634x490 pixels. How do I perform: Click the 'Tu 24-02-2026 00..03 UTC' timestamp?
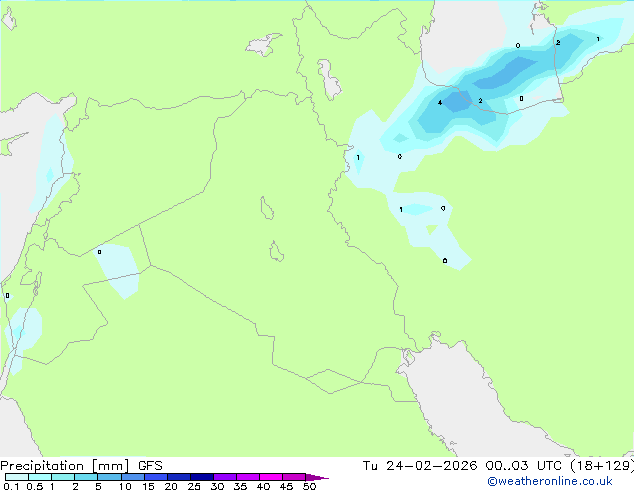pos(464,466)
